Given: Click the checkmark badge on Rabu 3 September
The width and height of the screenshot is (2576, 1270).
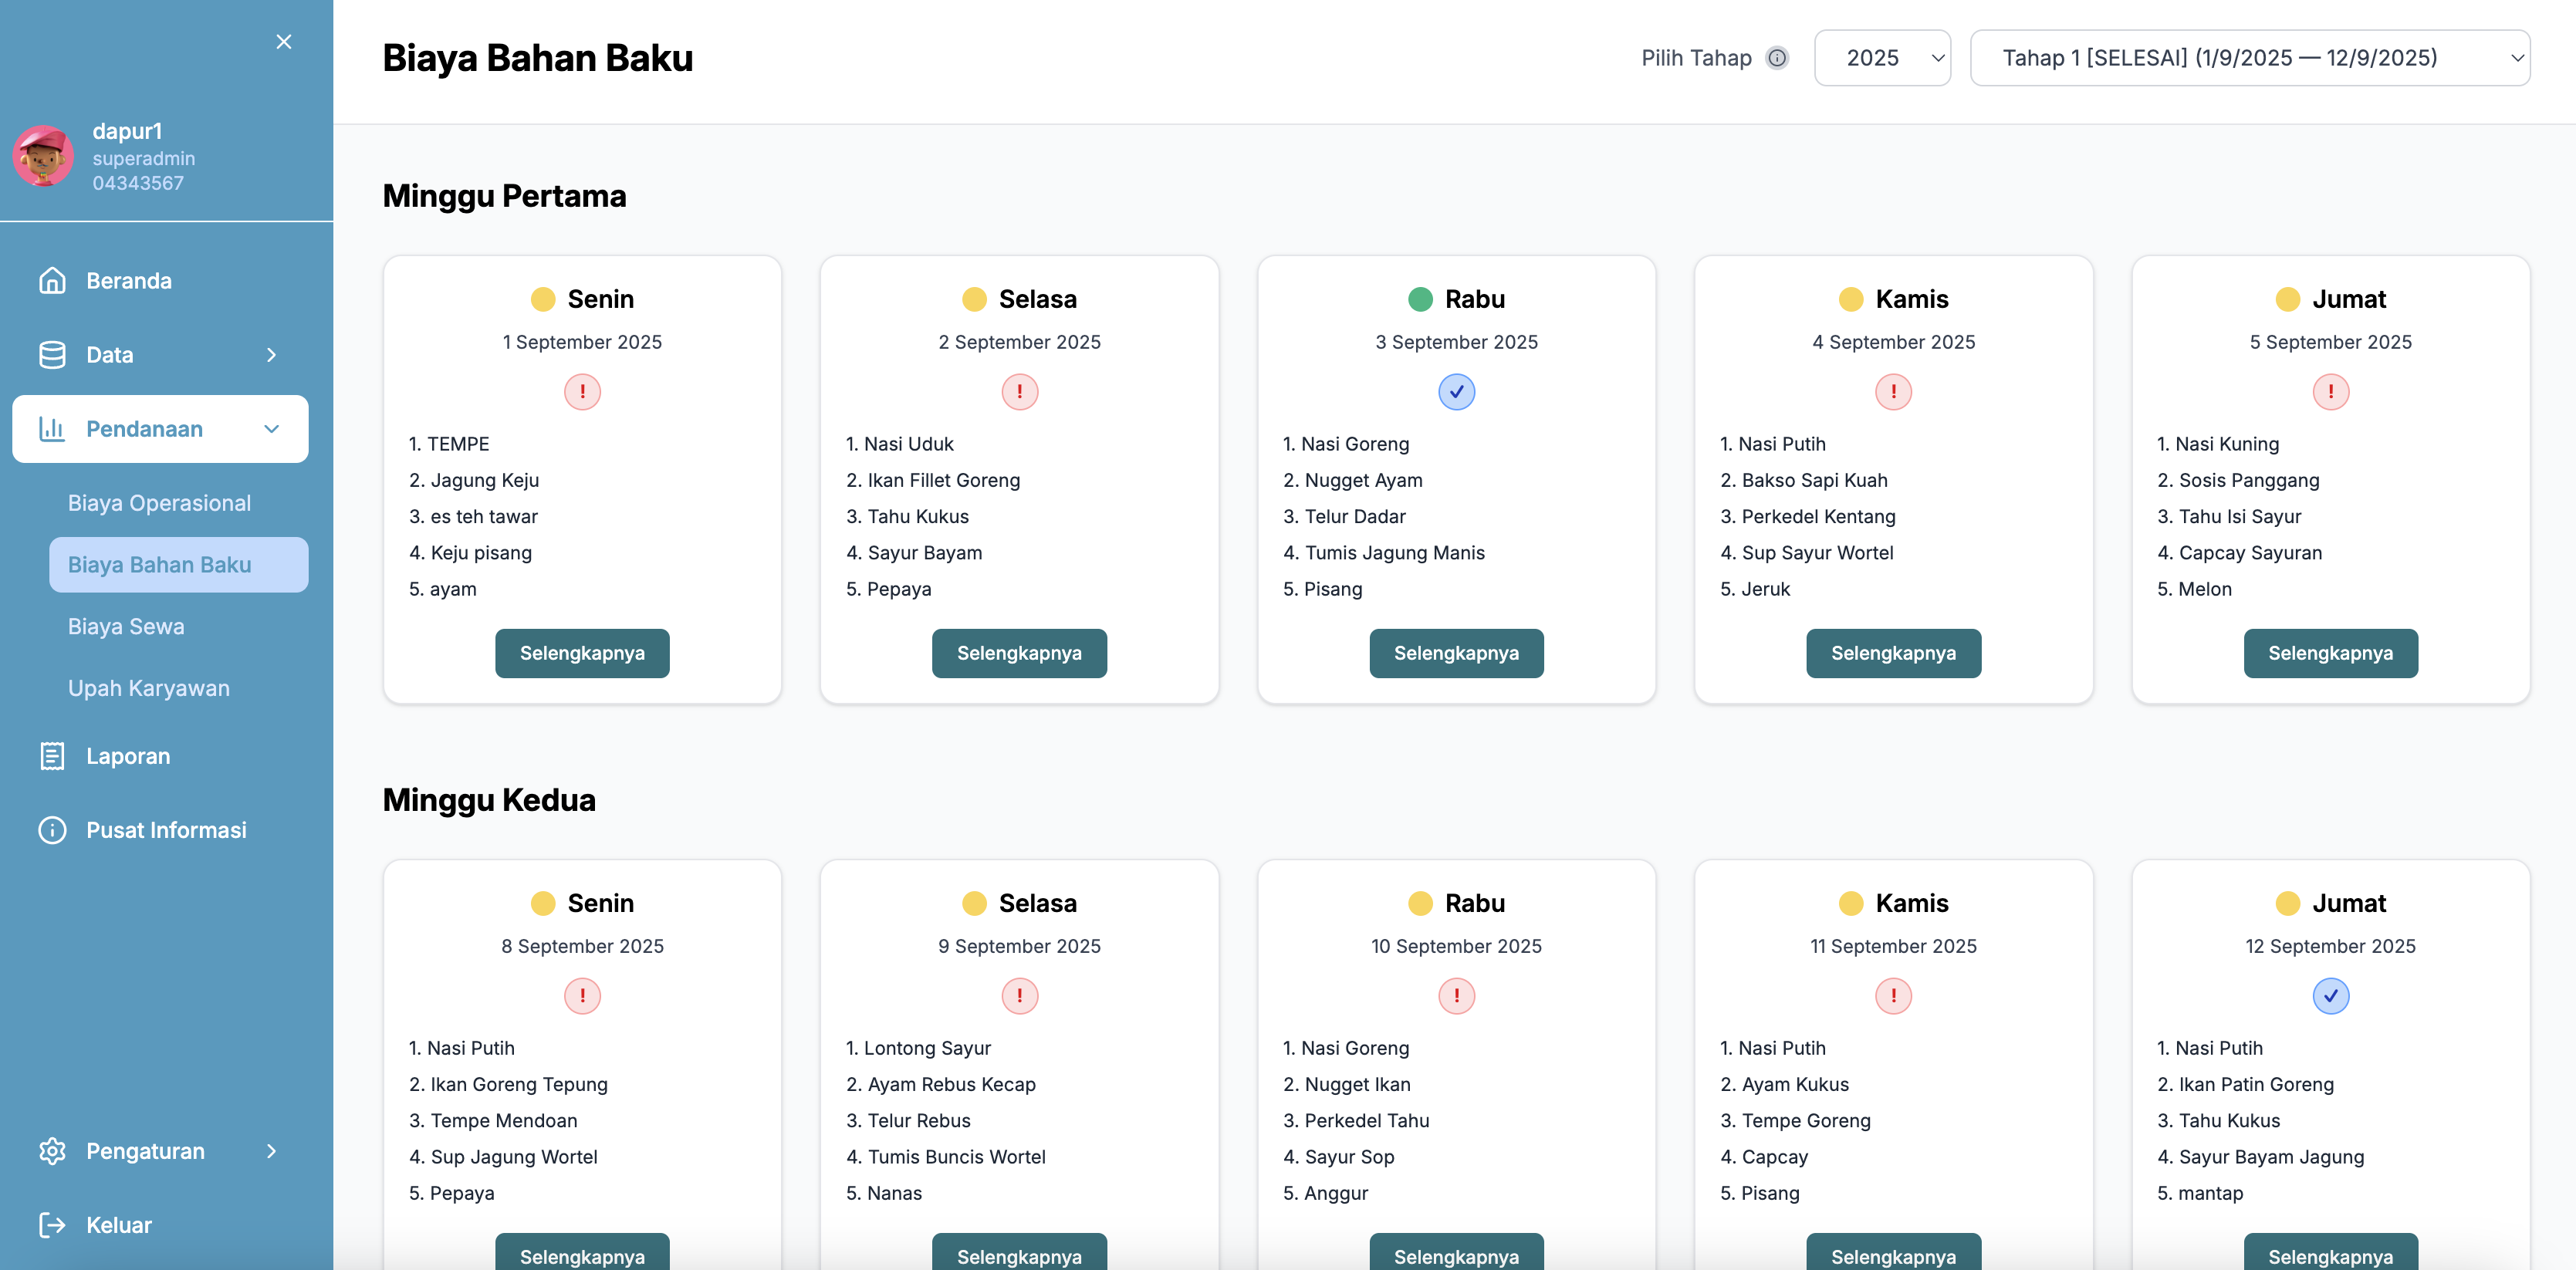Looking at the screenshot, I should 1456,391.
